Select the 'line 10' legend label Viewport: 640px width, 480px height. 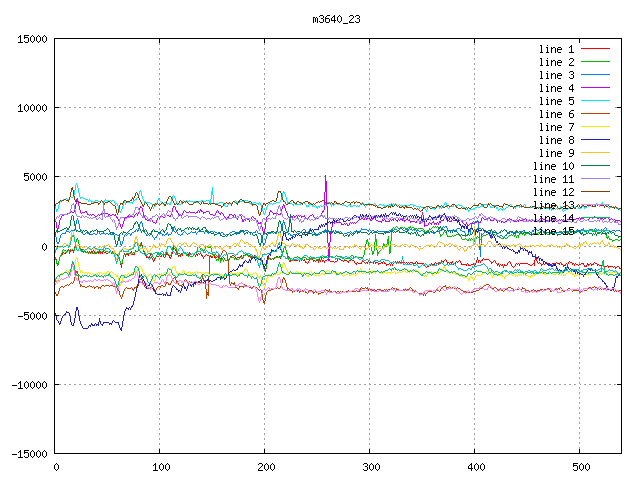[553, 166]
